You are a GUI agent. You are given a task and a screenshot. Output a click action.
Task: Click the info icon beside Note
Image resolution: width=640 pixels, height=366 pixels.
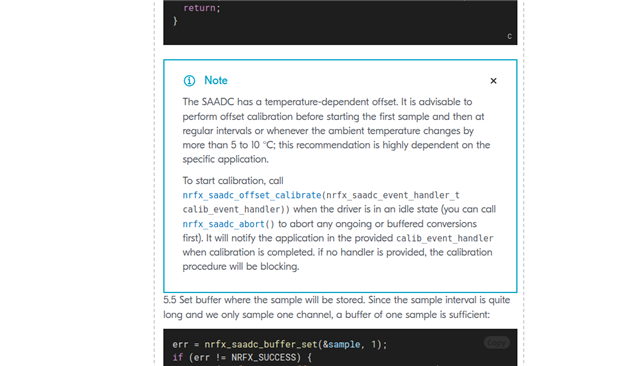point(189,81)
